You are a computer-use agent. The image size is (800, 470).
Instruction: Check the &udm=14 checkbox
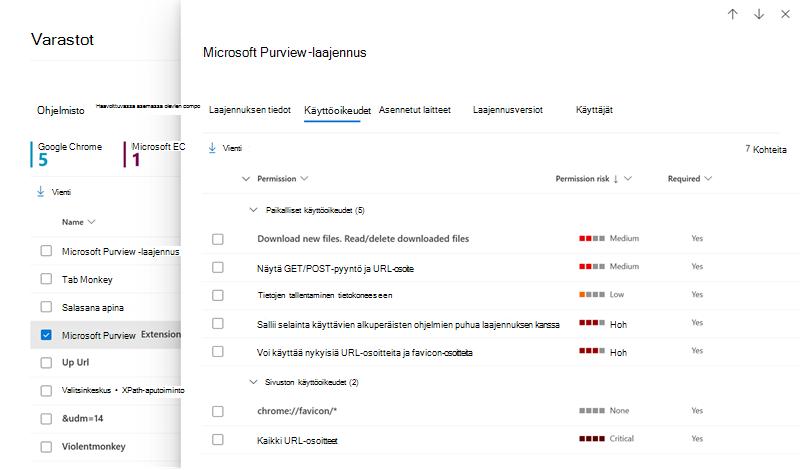pyautogui.click(x=46, y=418)
